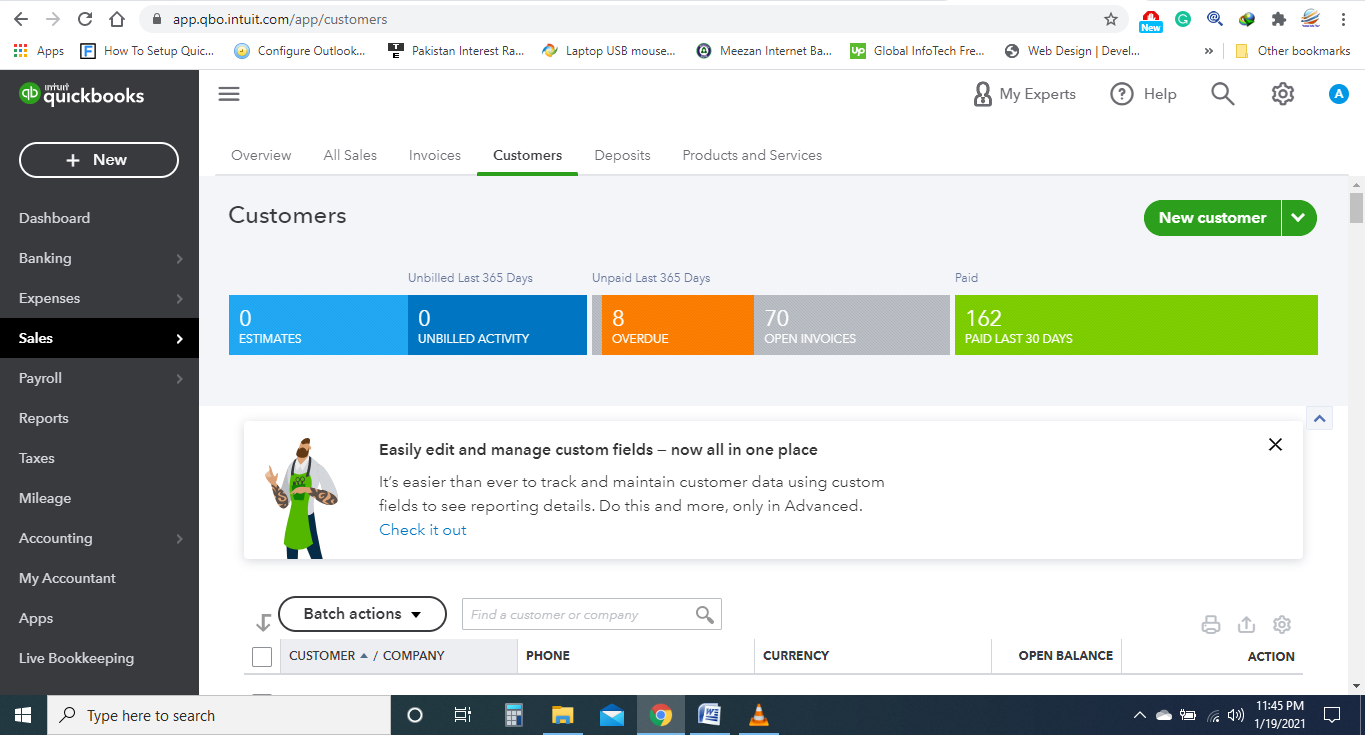The image size is (1365, 735).
Task: Open the QuickBooks hamburger navigation menu
Action: (x=229, y=94)
